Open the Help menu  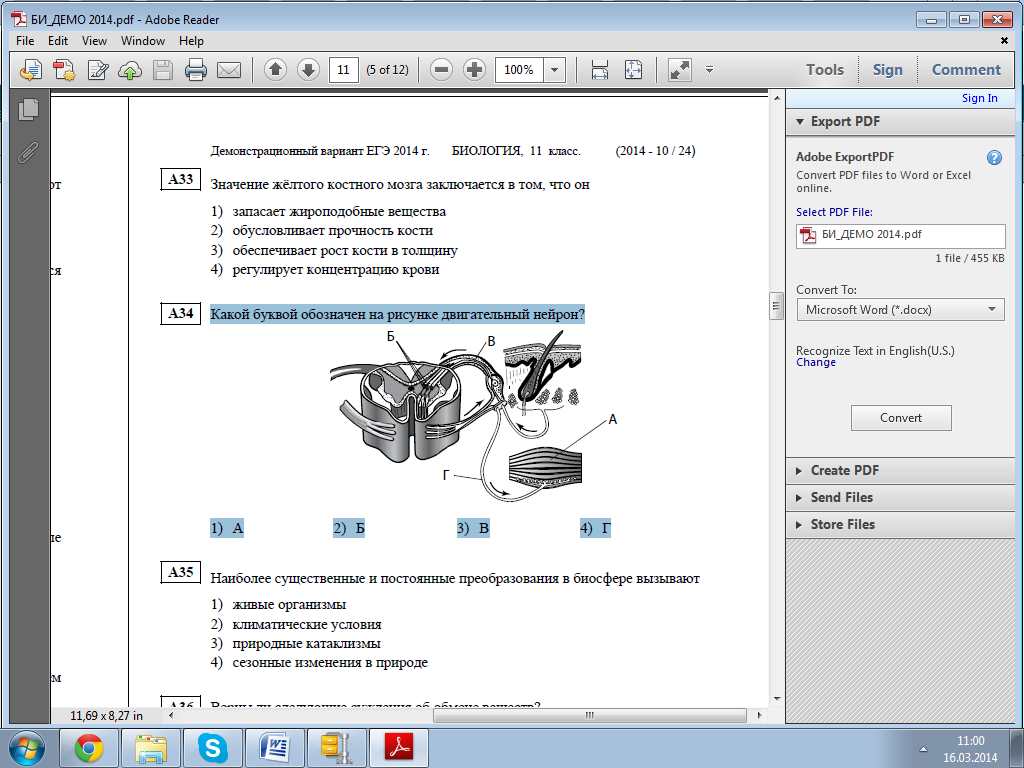pyautogui.click(x=191, y=40)
